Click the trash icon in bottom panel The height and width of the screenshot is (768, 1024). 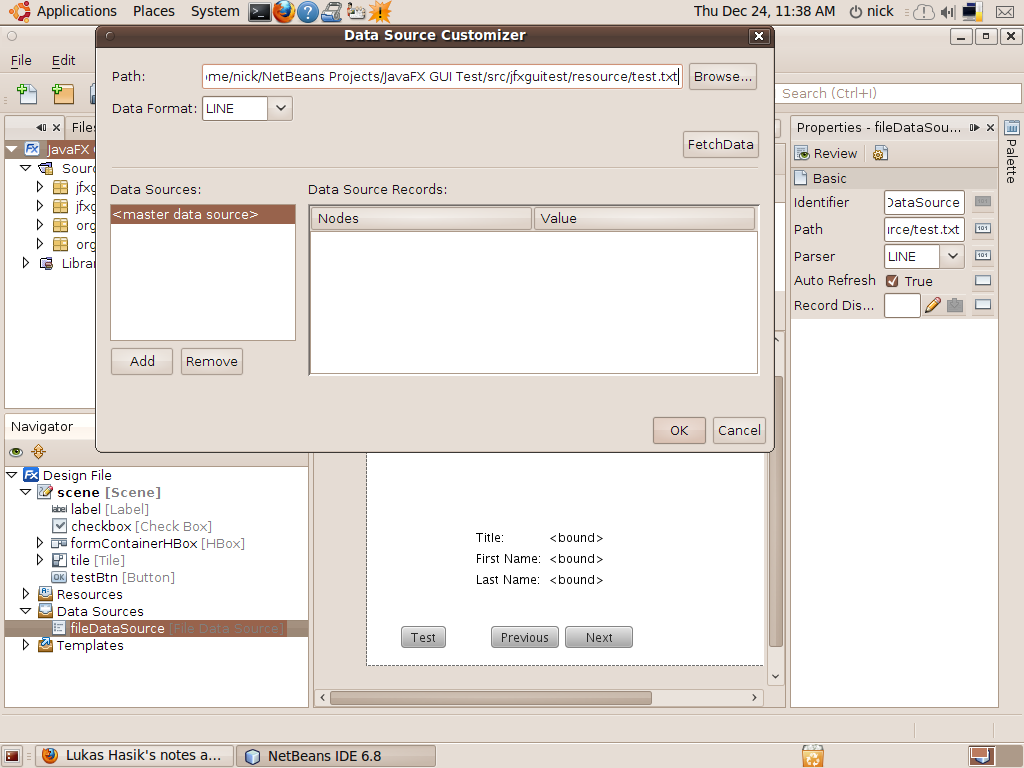pyautogui.click(x=813, y=756)
